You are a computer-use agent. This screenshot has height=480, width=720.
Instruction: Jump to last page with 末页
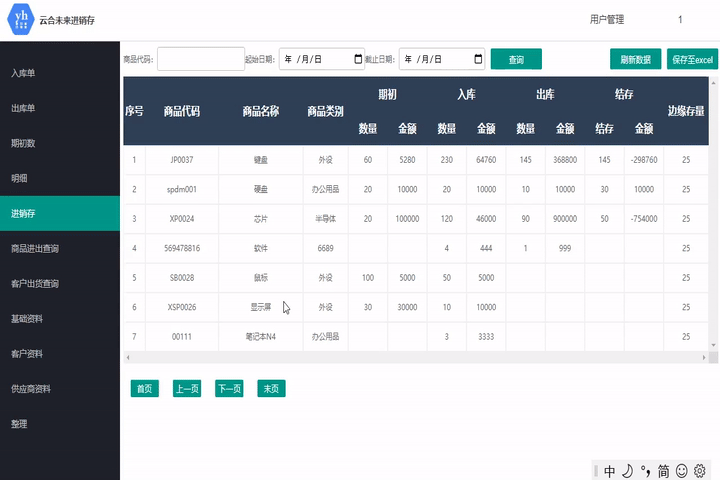tap(271, 389)
